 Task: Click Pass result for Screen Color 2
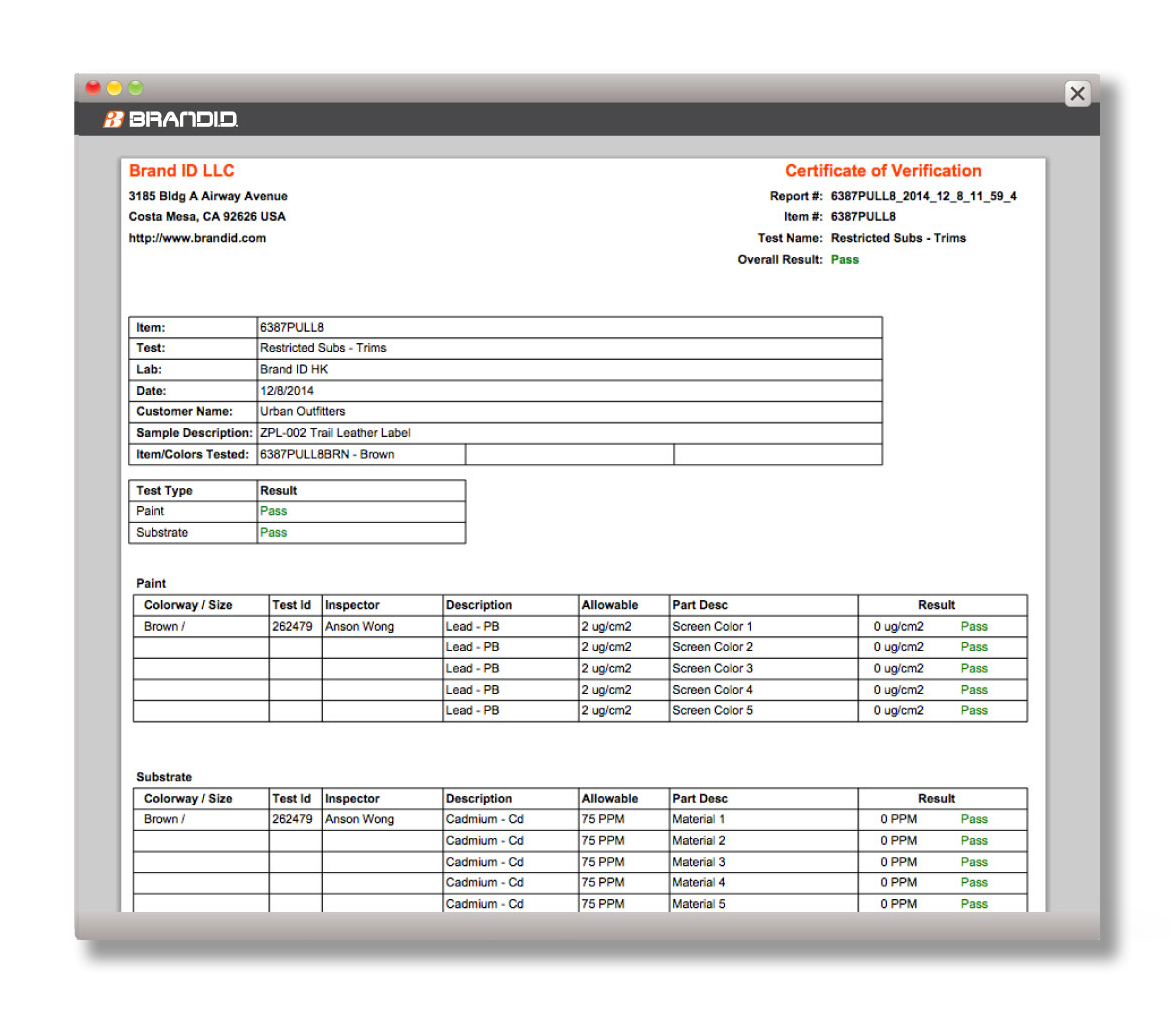[x=974, y=647]
